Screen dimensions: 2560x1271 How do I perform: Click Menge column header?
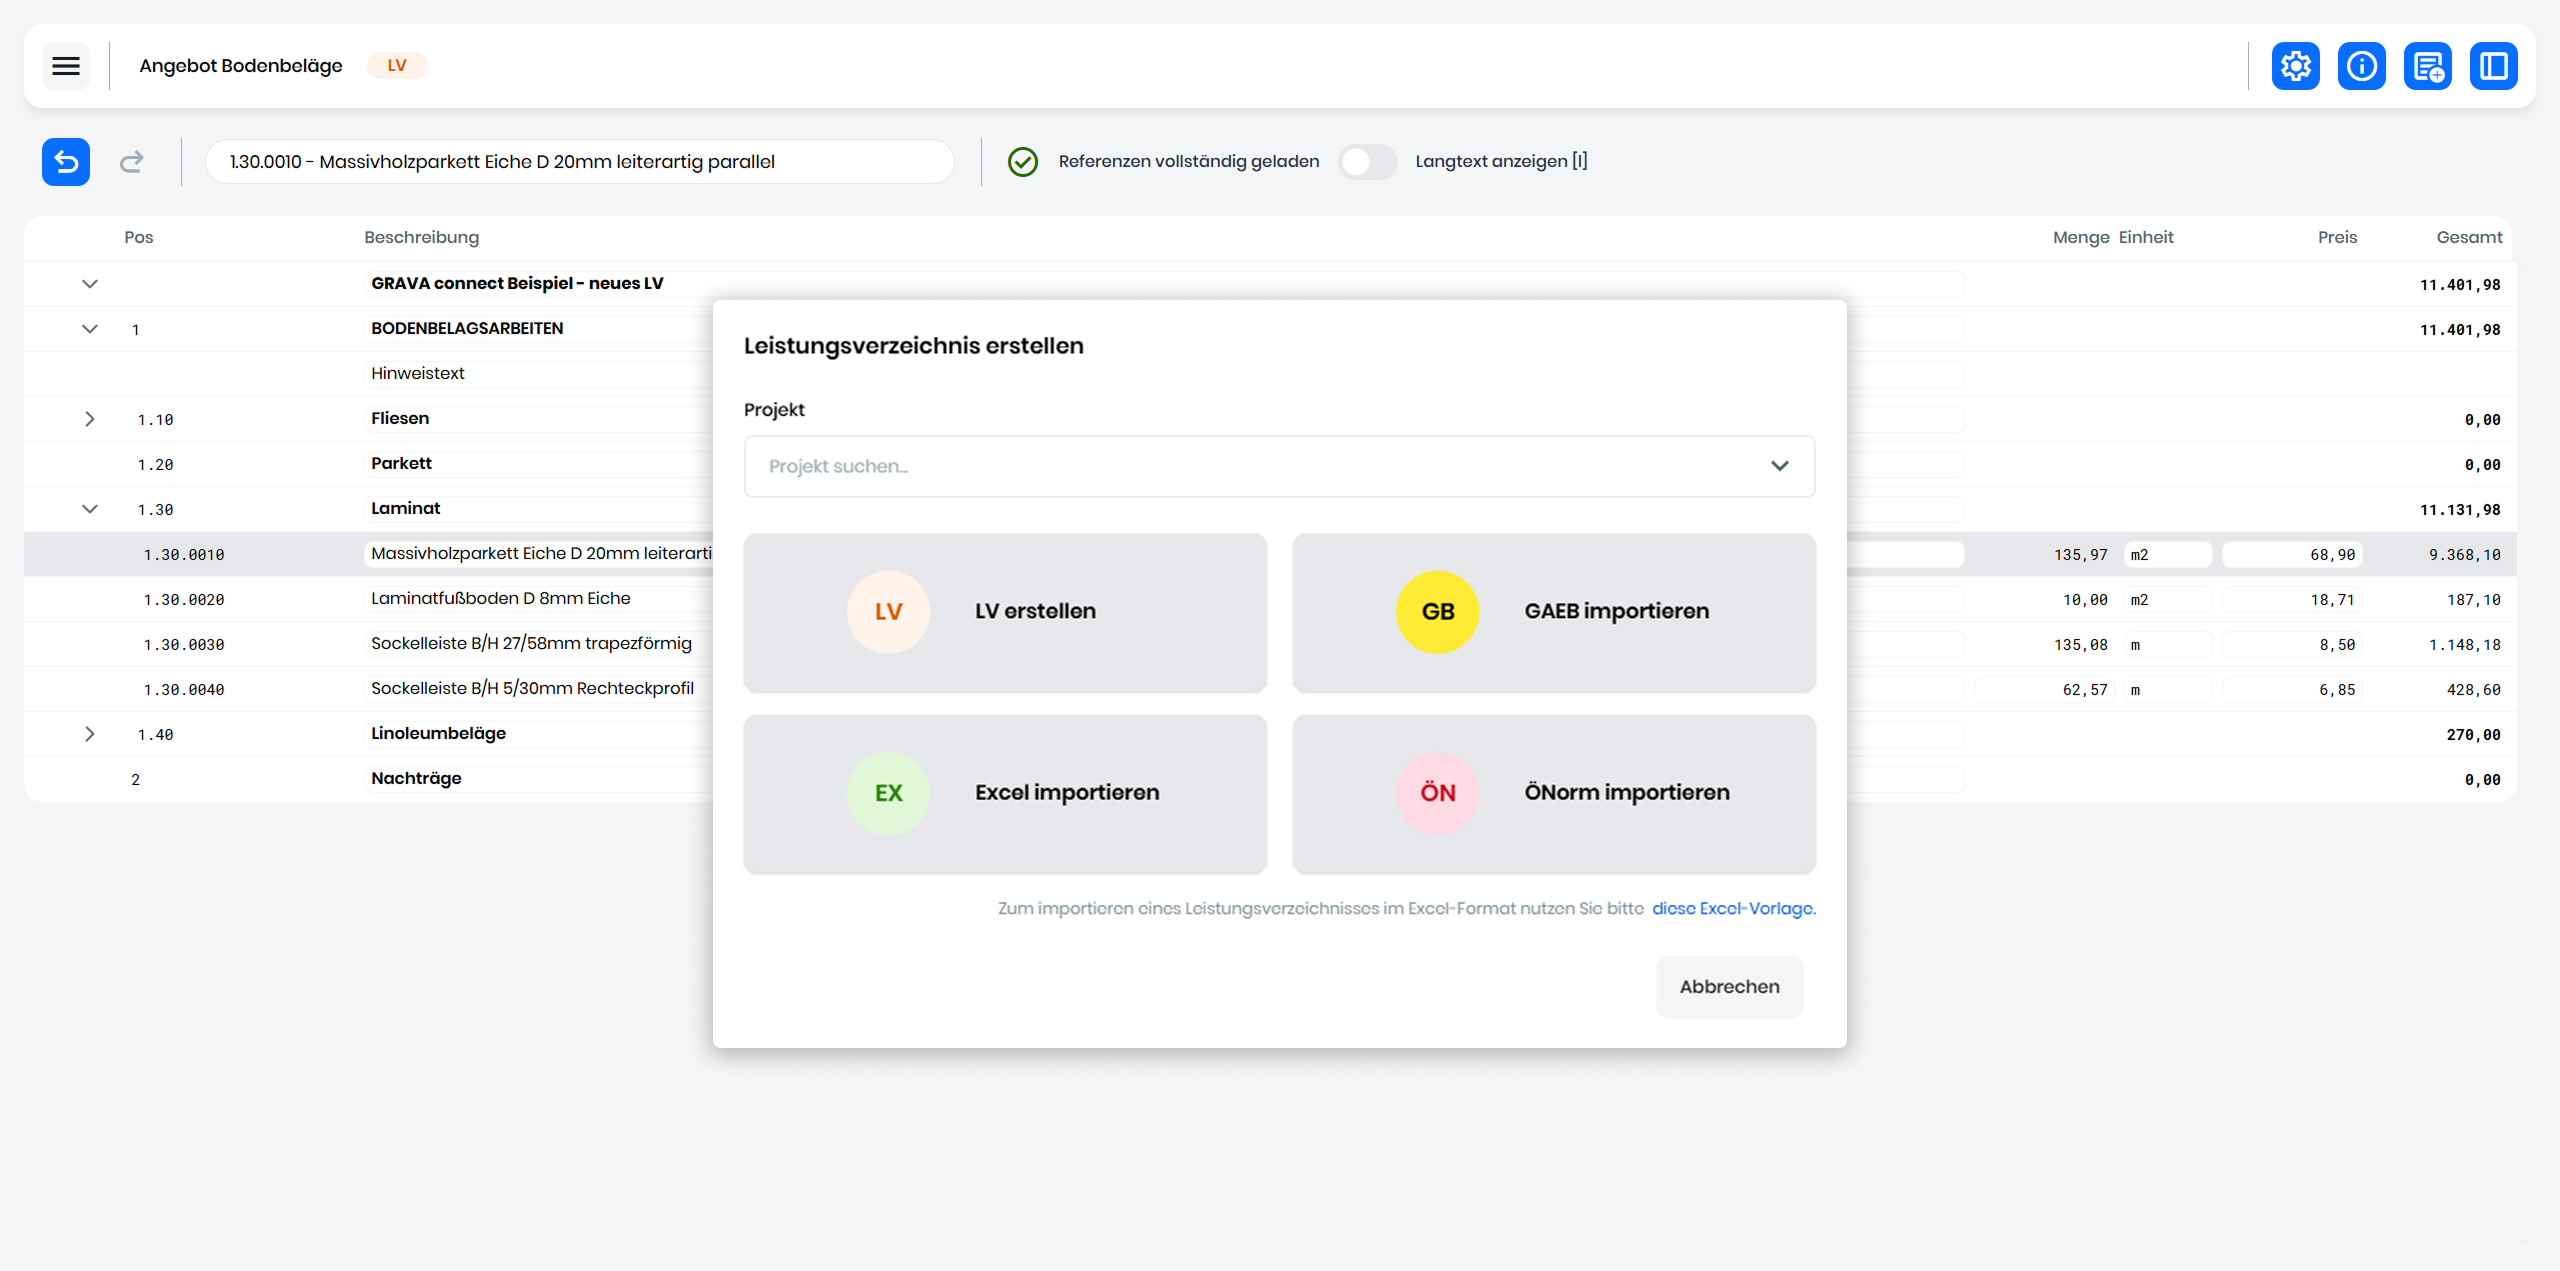[2081, 237]
